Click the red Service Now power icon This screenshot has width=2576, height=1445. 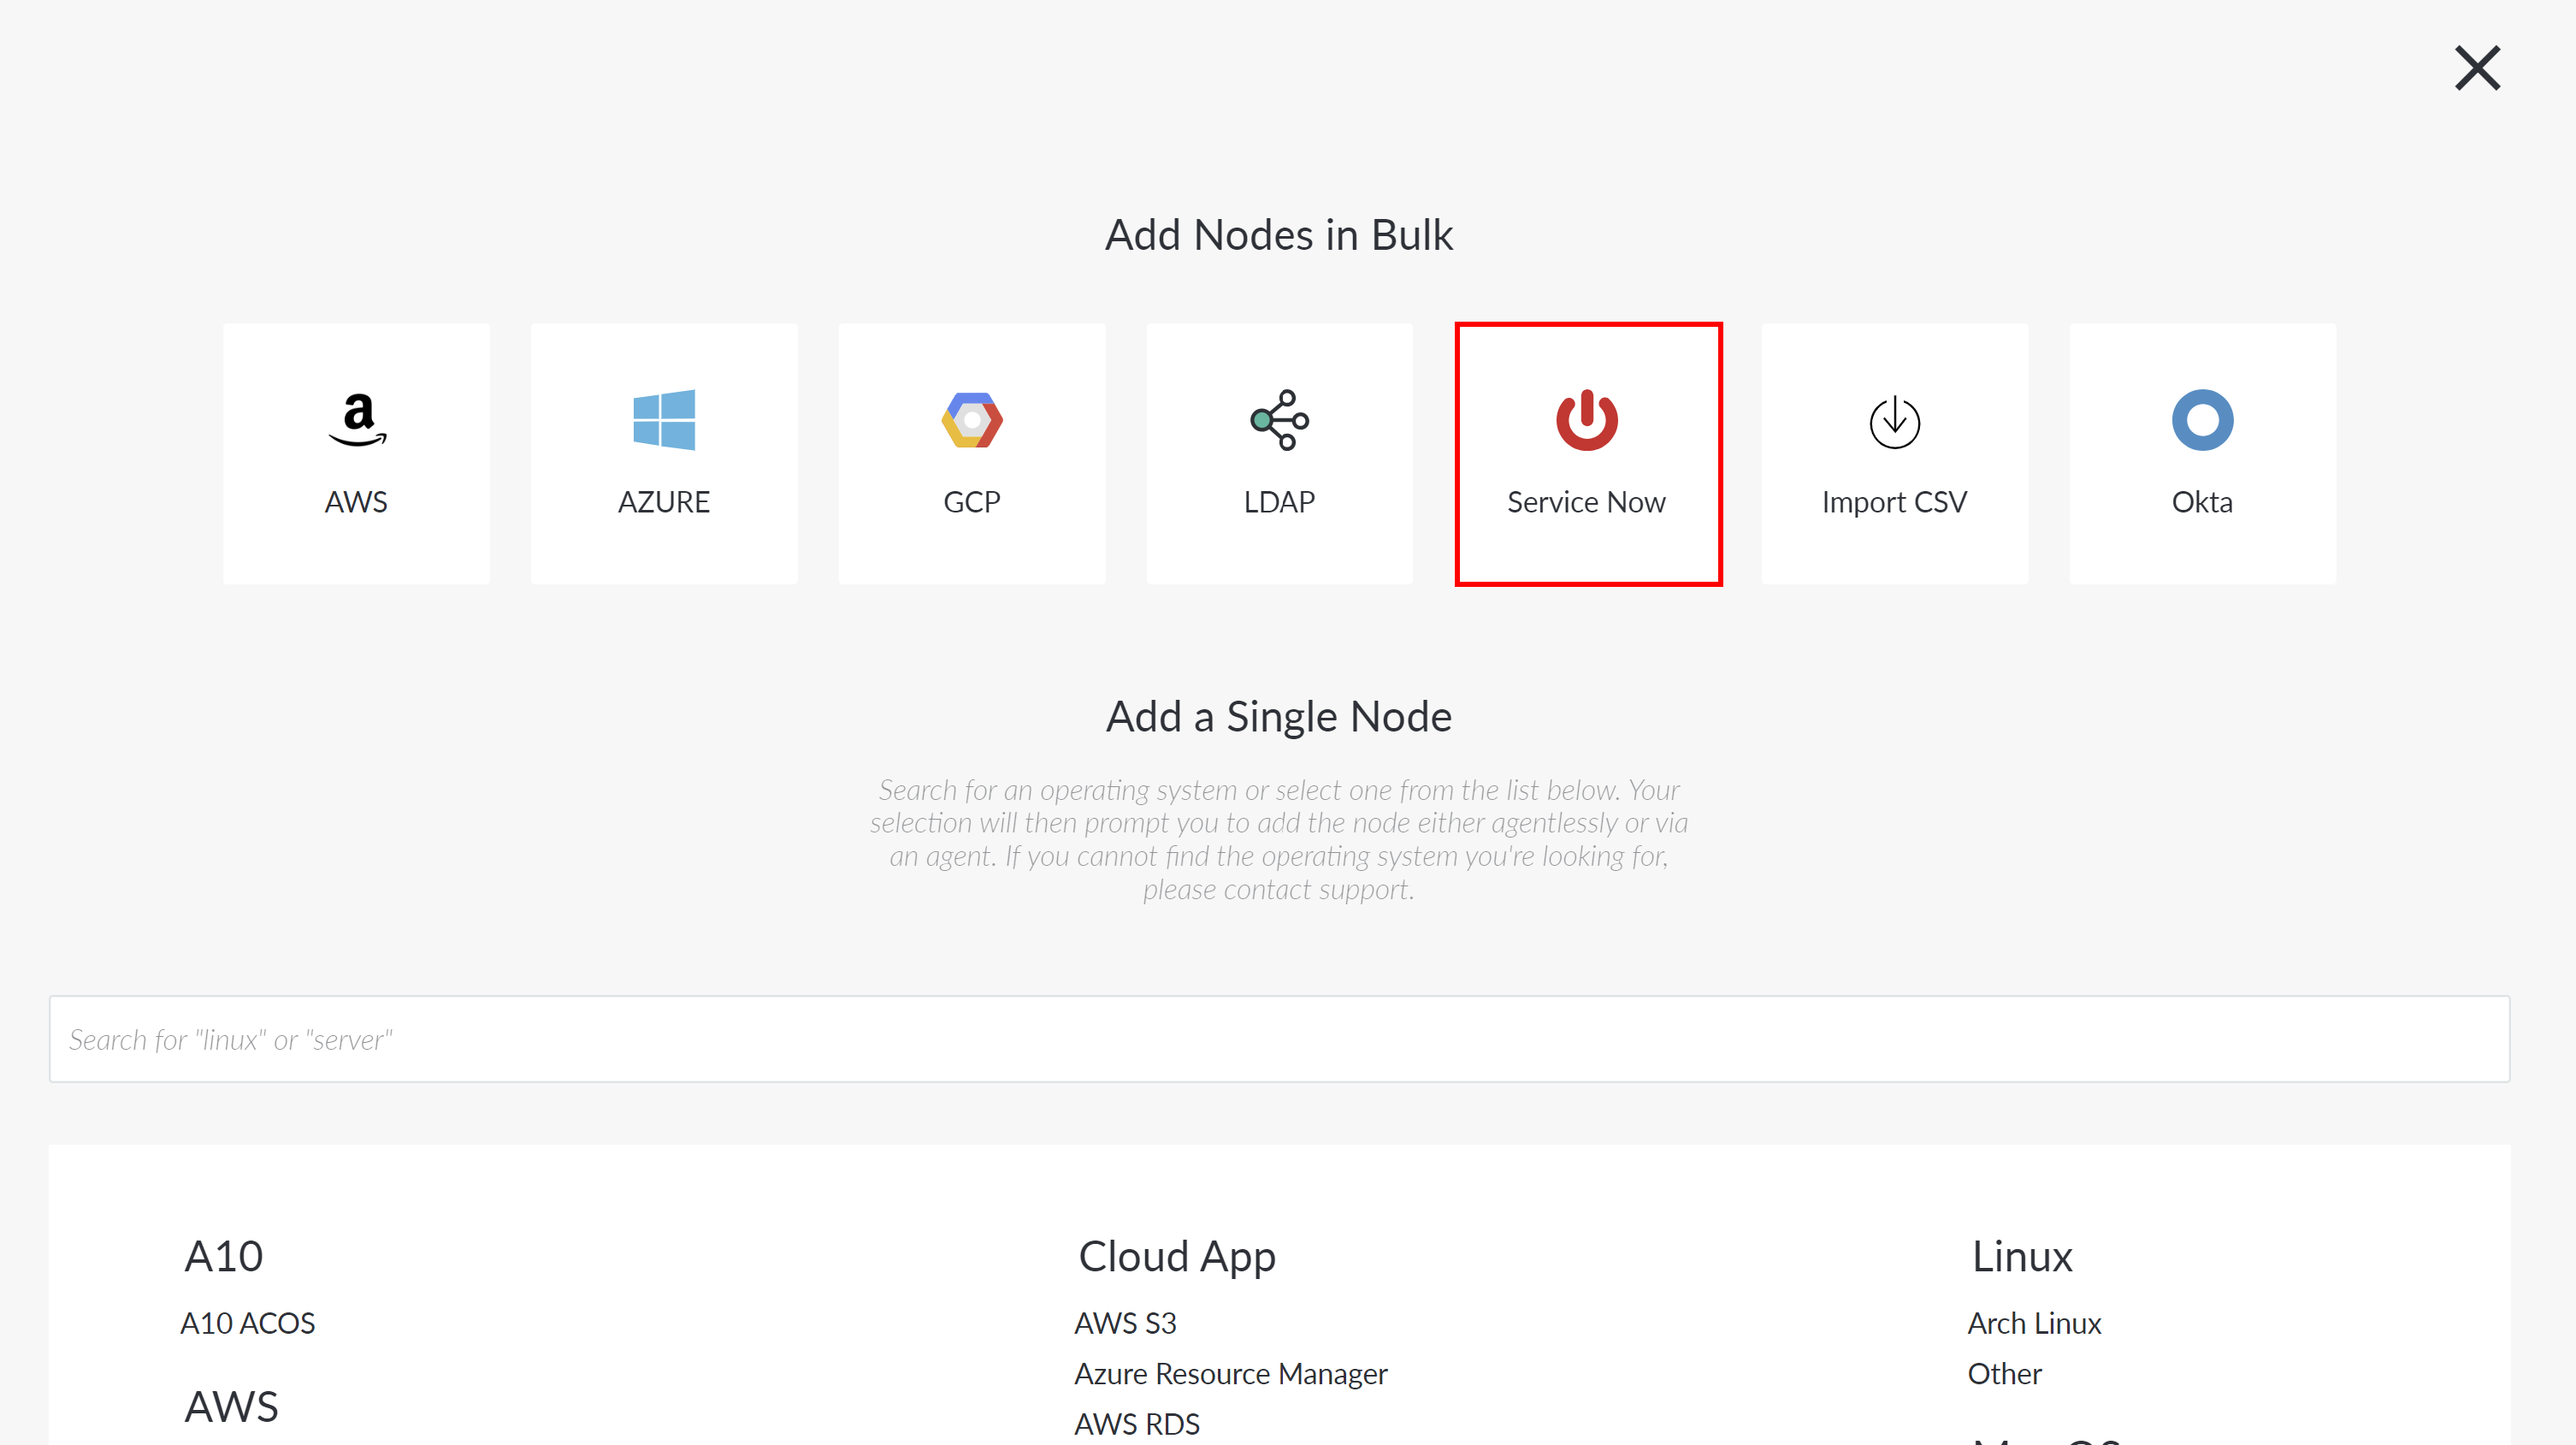(1587, 420)
